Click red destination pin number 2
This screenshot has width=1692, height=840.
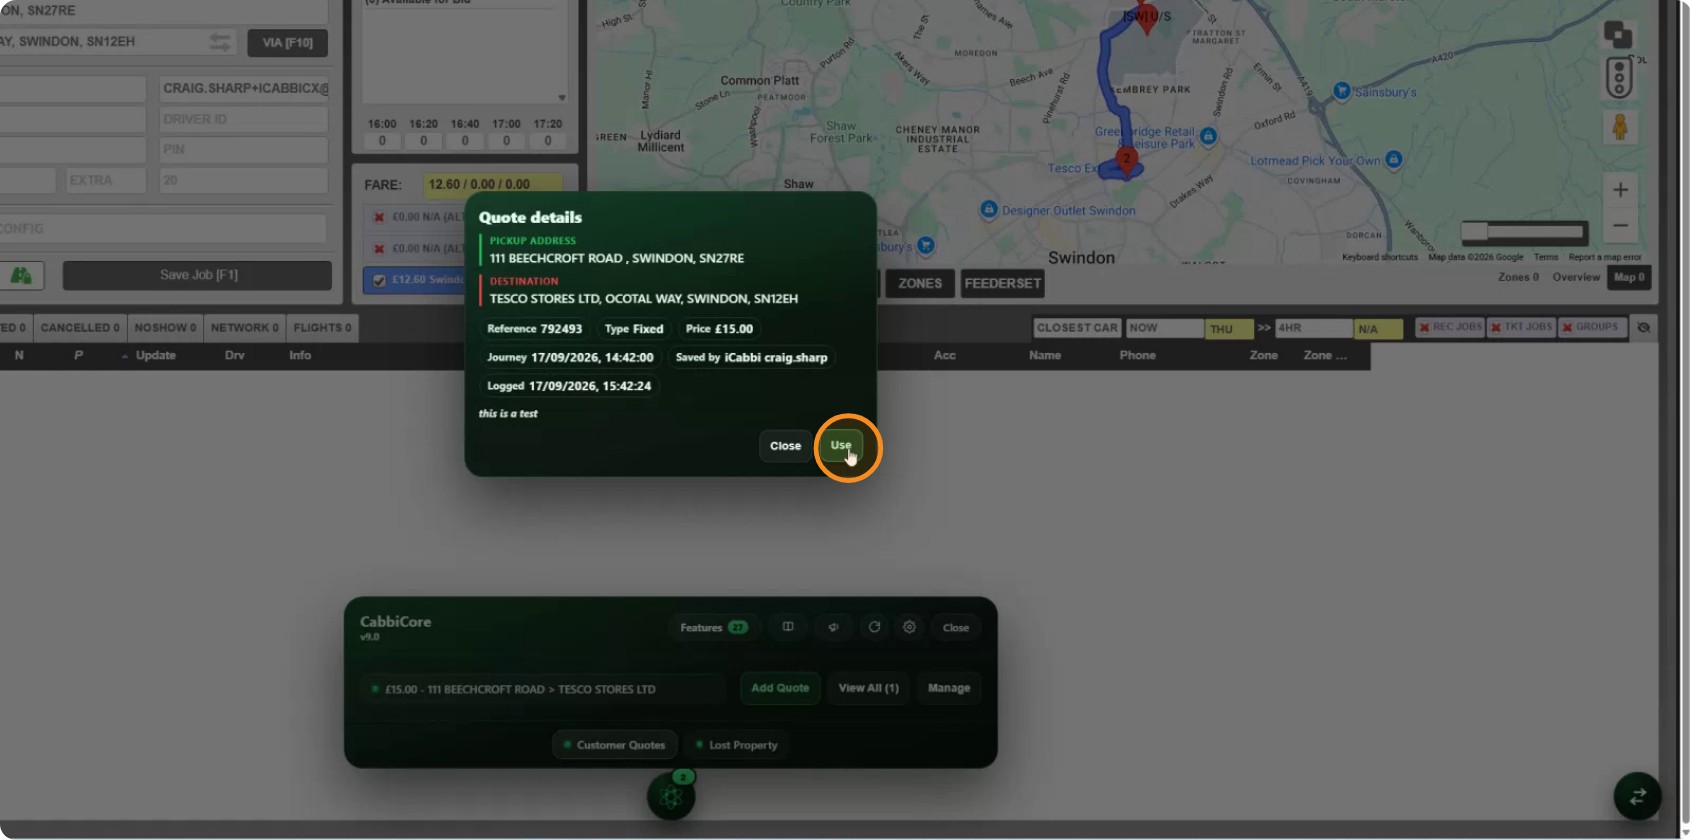coord(1127,162)
